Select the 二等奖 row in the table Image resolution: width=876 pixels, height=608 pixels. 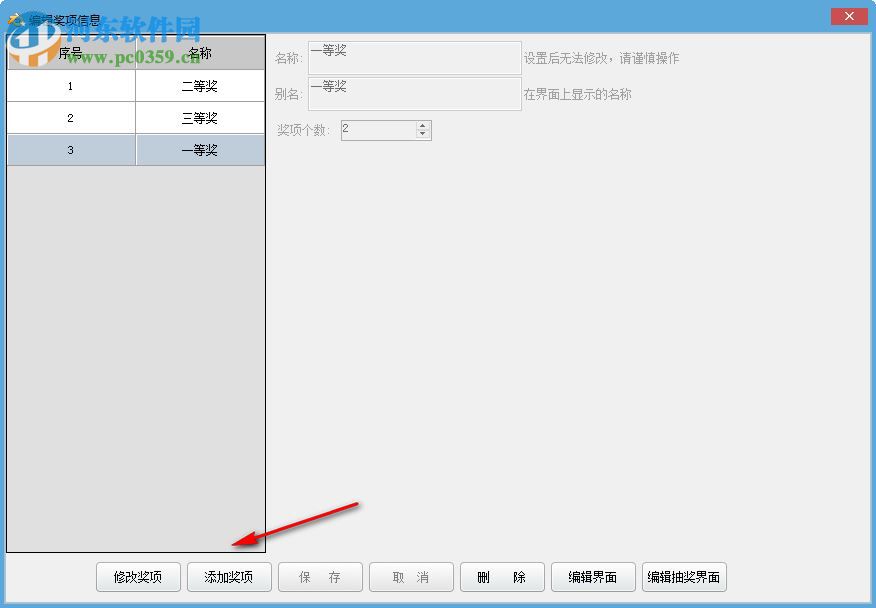point(199,85)
